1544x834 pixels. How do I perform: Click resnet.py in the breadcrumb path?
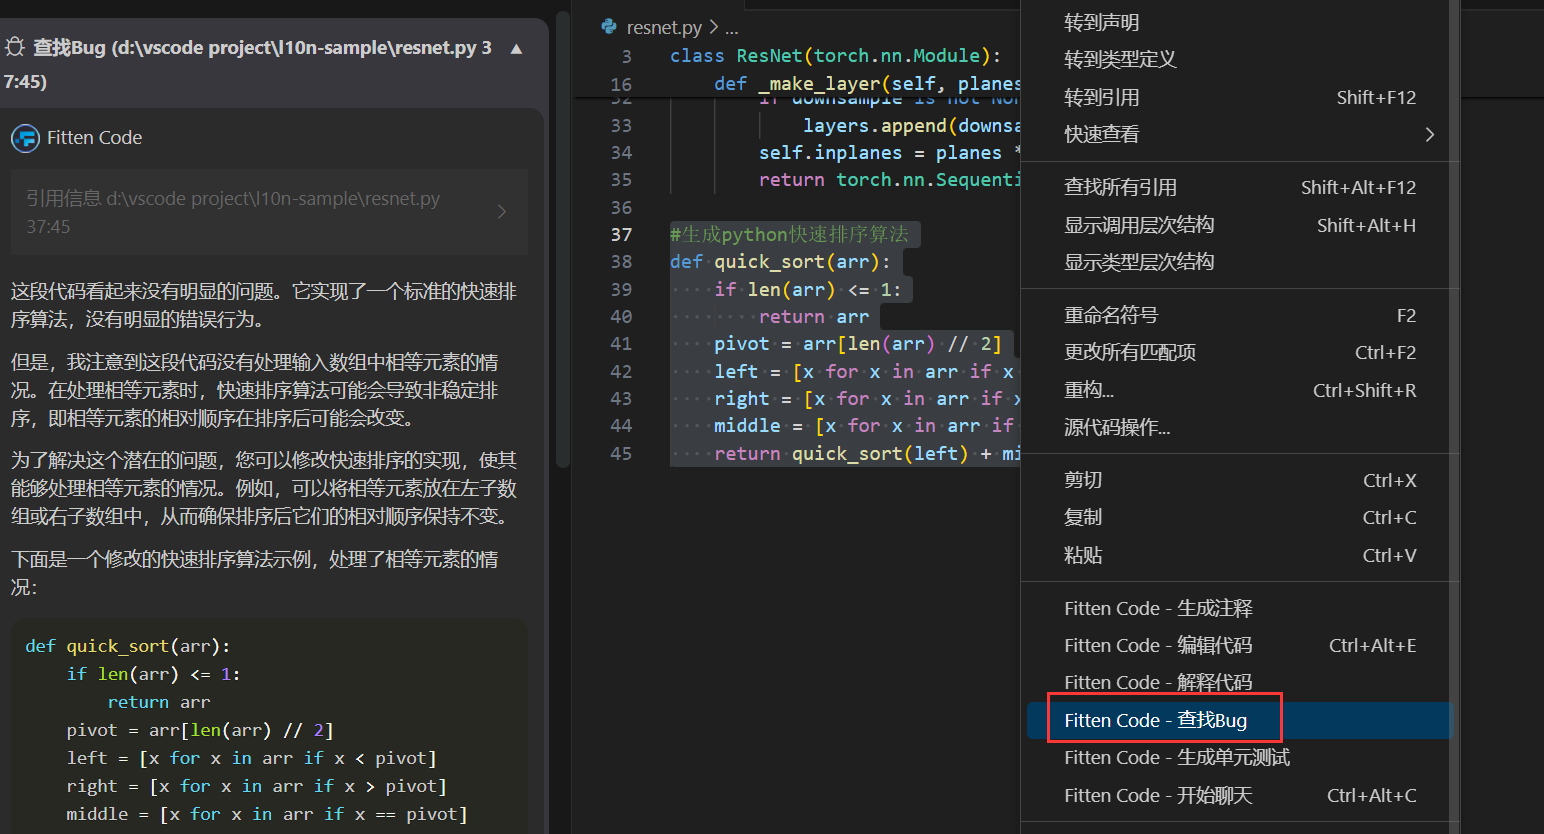(663, 27)
